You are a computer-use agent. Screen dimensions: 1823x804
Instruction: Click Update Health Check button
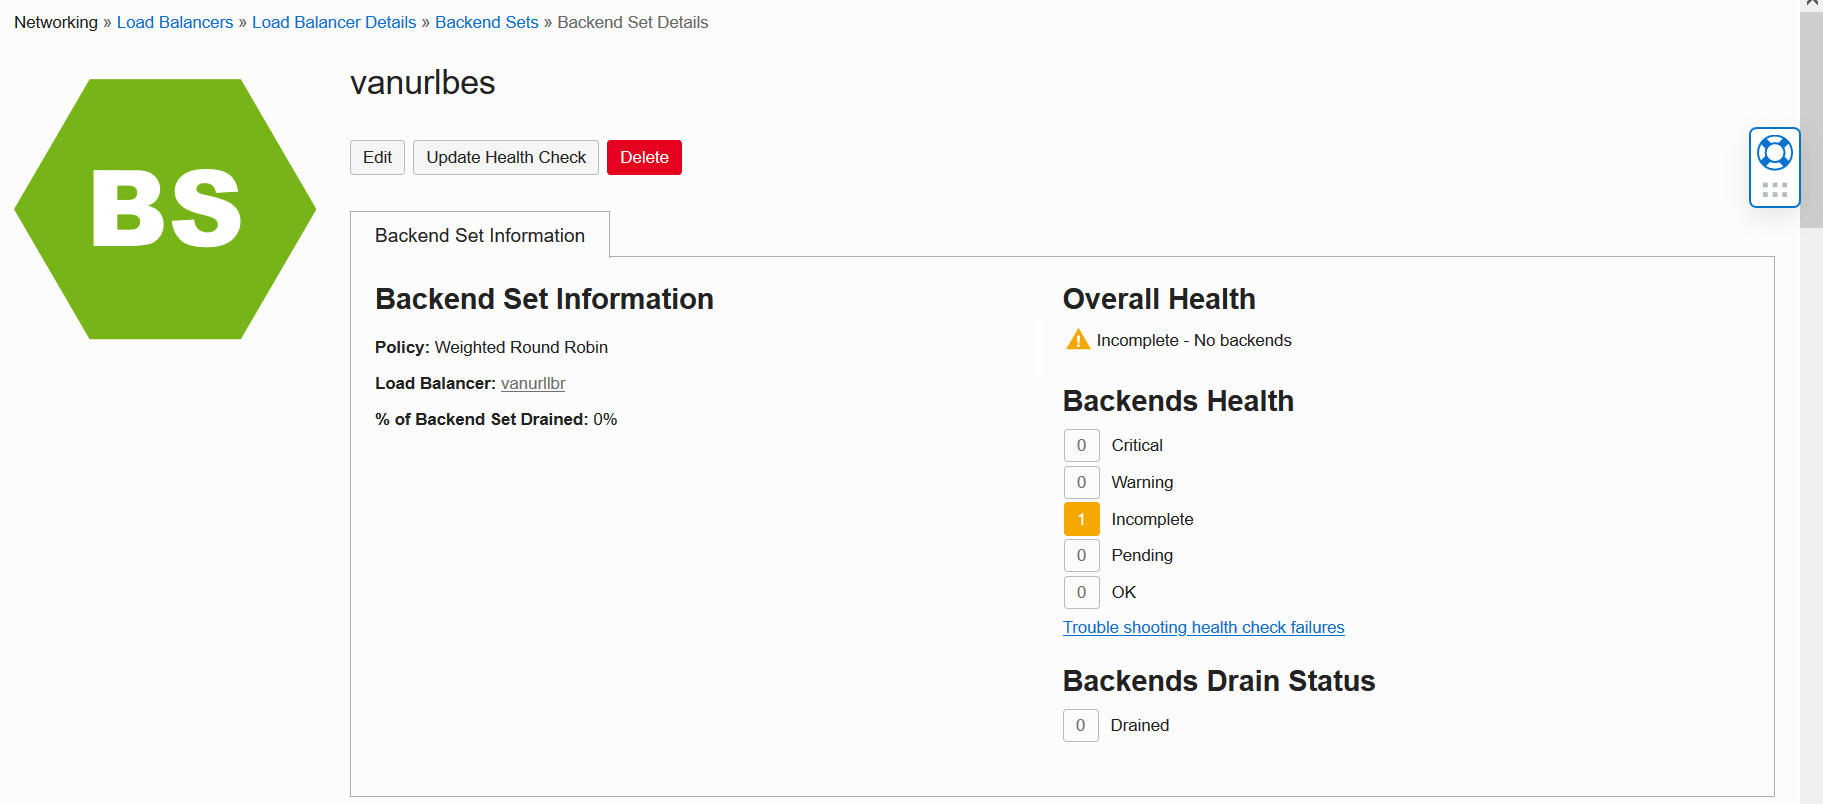(506, 157)
